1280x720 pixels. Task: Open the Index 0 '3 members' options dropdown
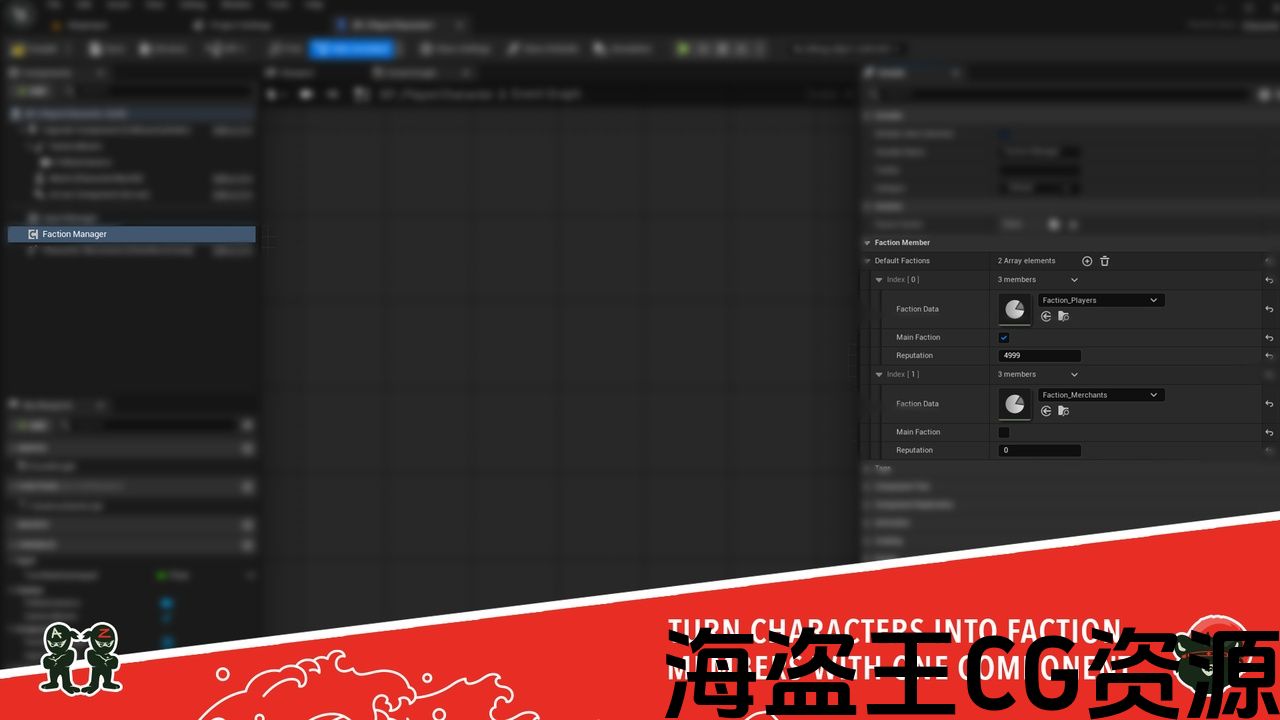[x=1074, y=280]
